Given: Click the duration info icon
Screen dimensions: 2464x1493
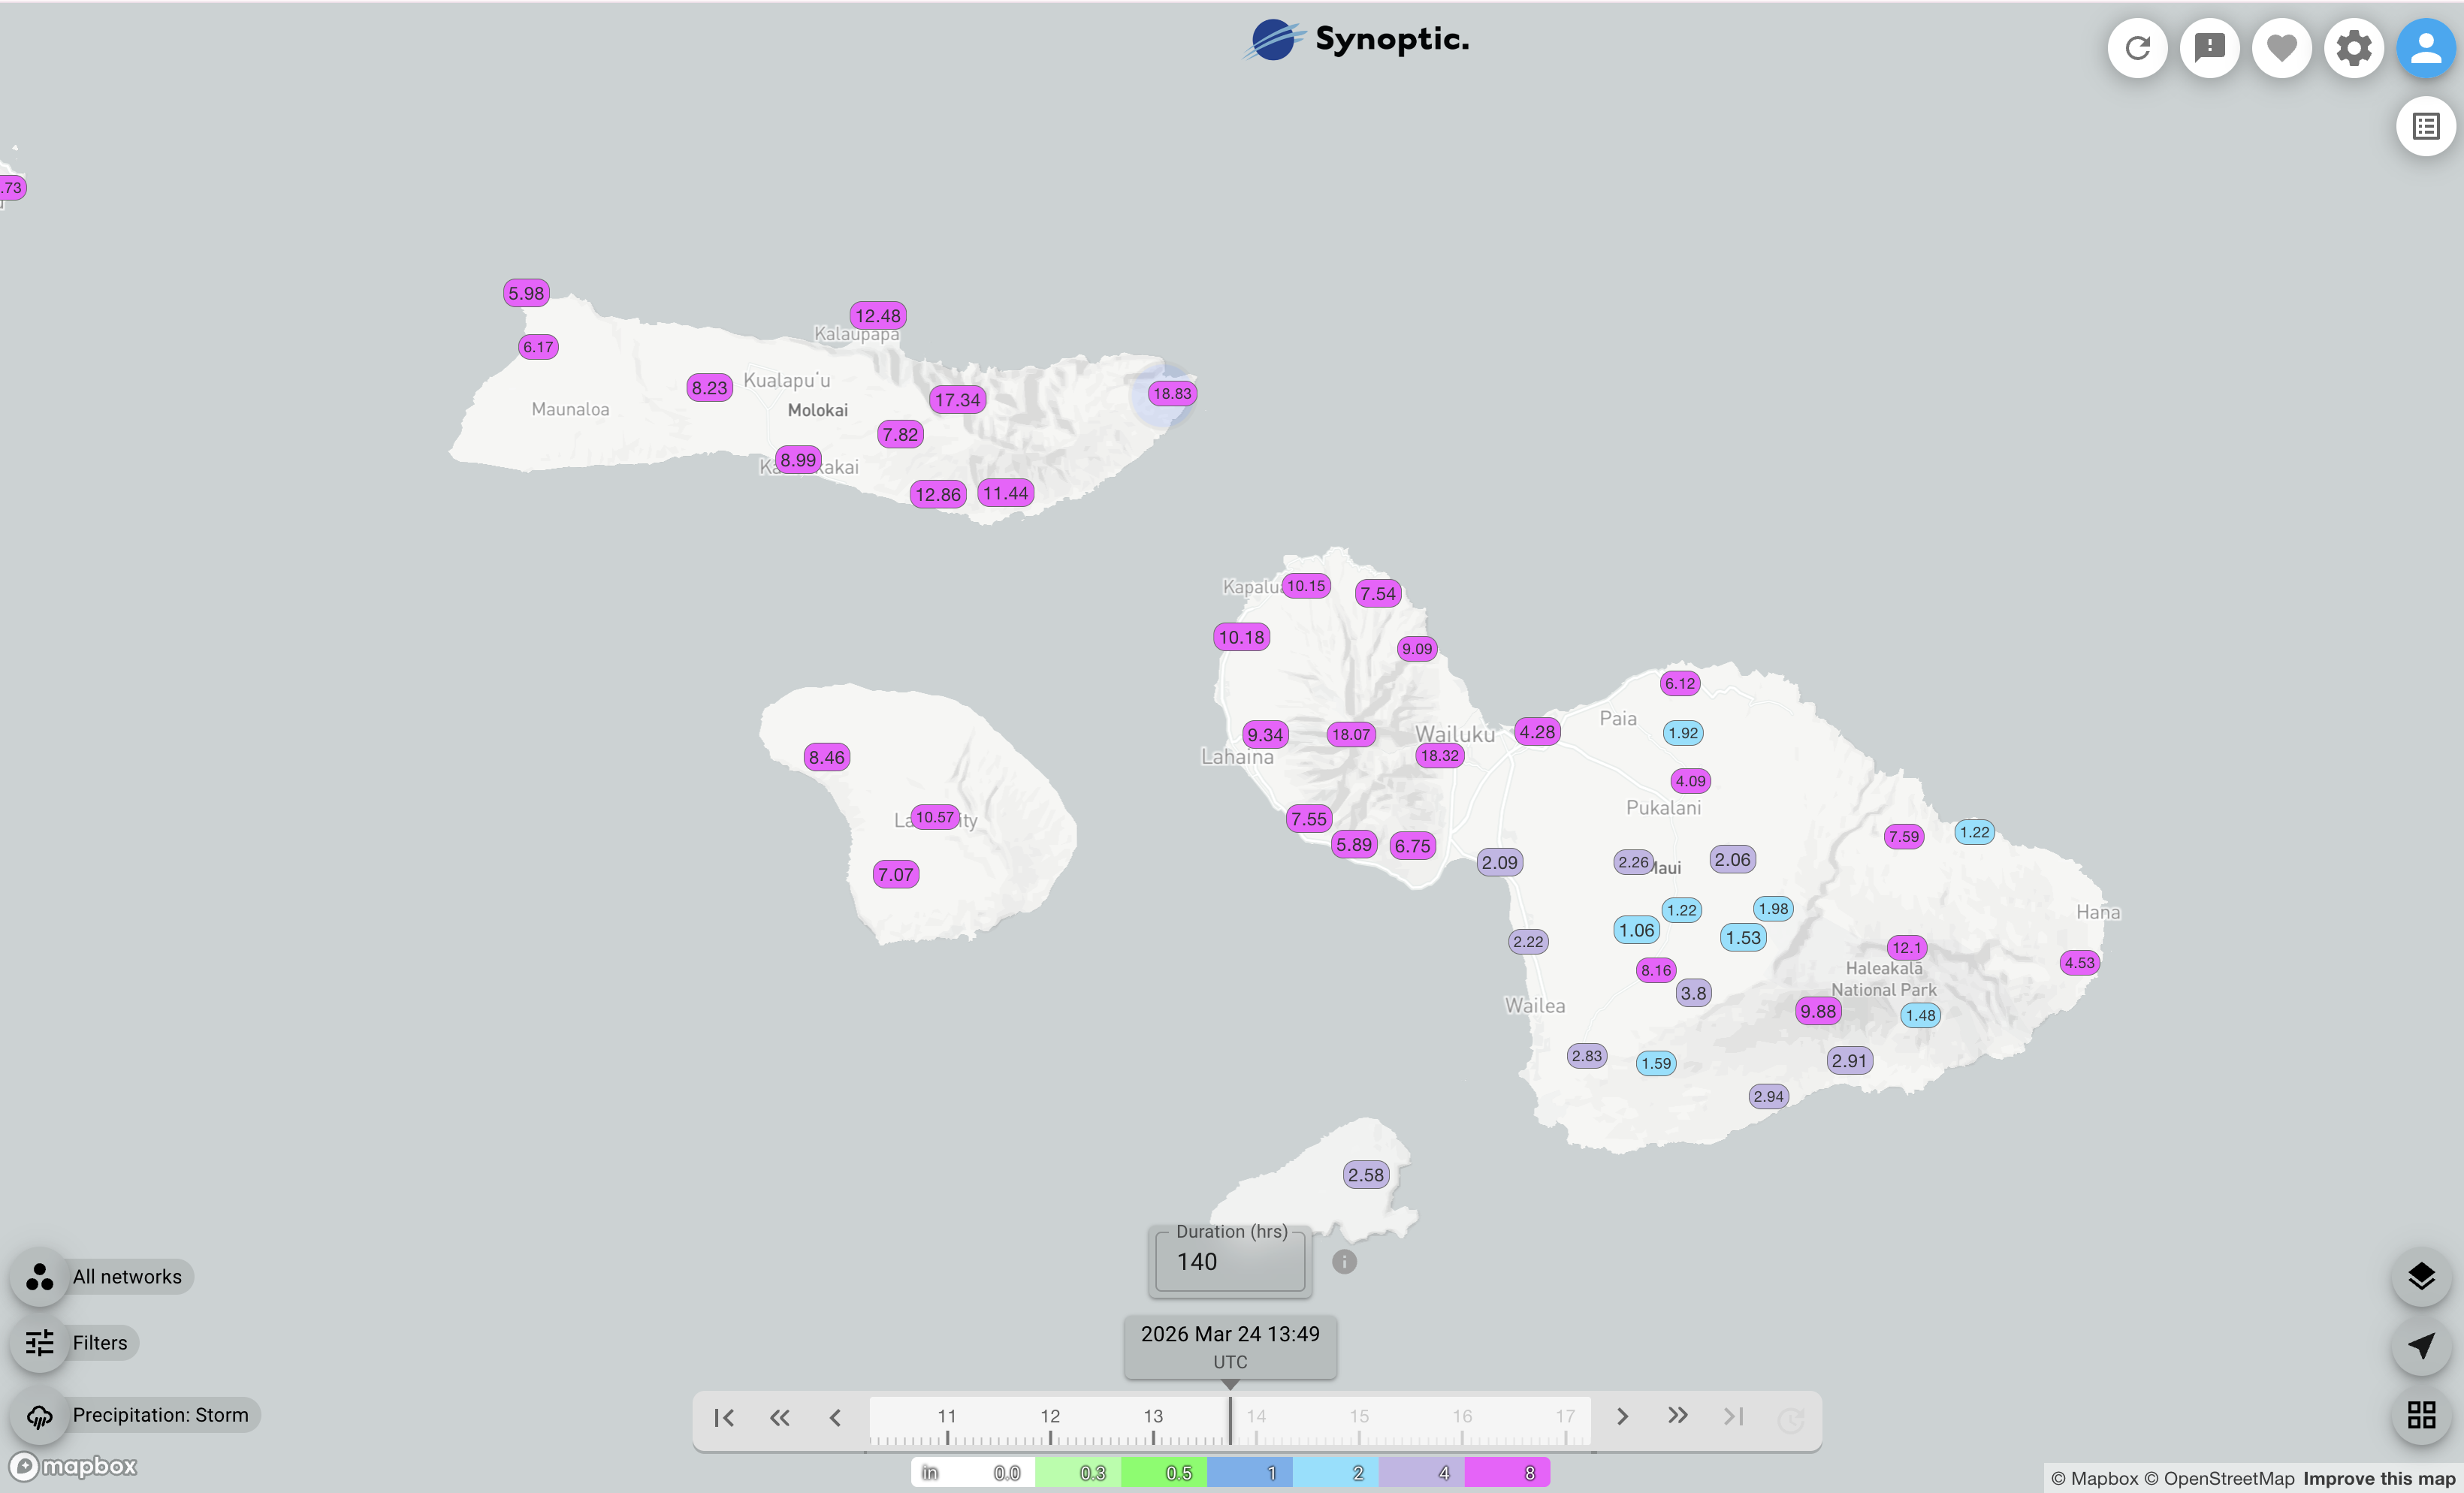Looking at the screenshot, I should (1344, 1262).
